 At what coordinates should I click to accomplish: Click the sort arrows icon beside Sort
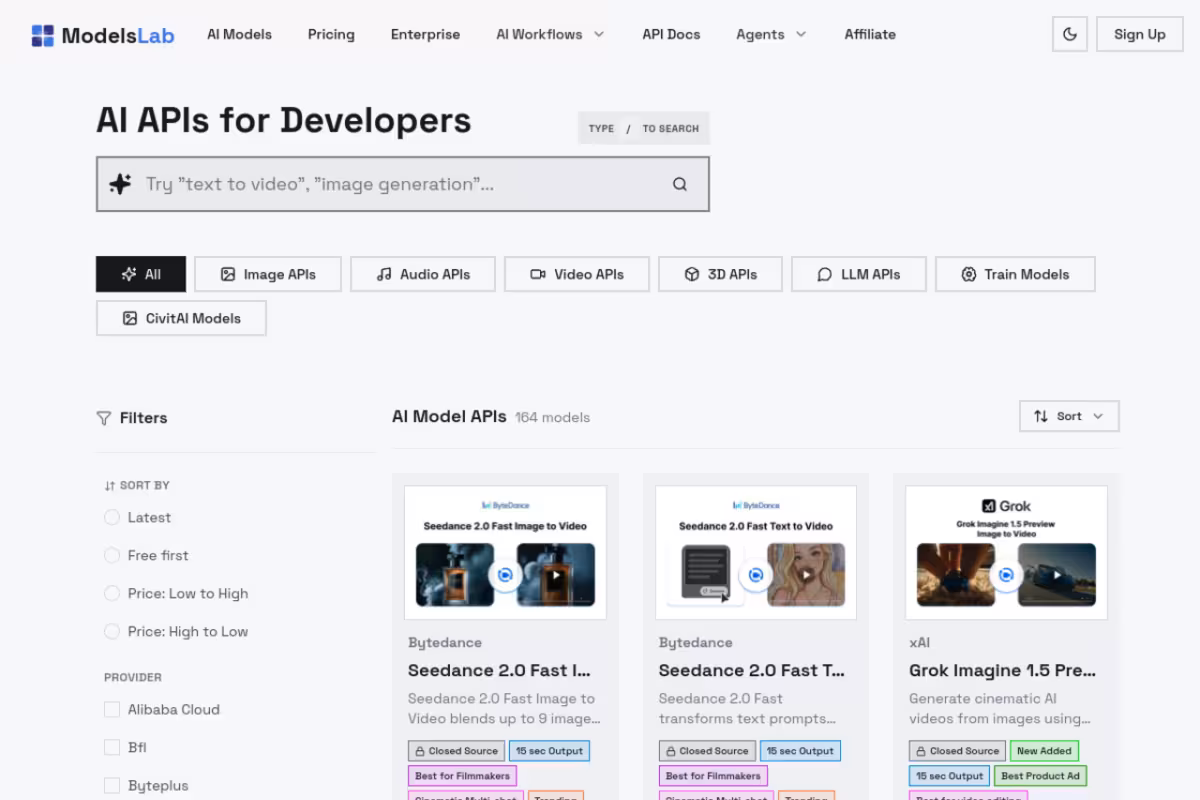[1041, 416]
